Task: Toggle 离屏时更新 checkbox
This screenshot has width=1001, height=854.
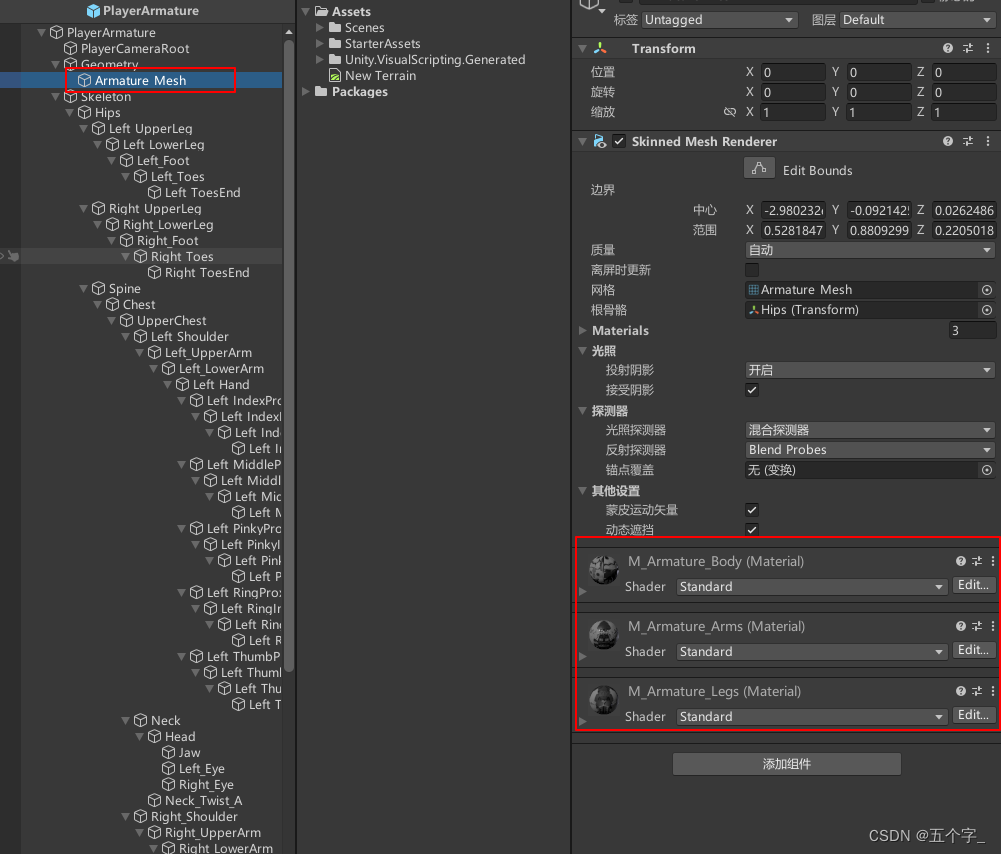Action: [752, 270]
